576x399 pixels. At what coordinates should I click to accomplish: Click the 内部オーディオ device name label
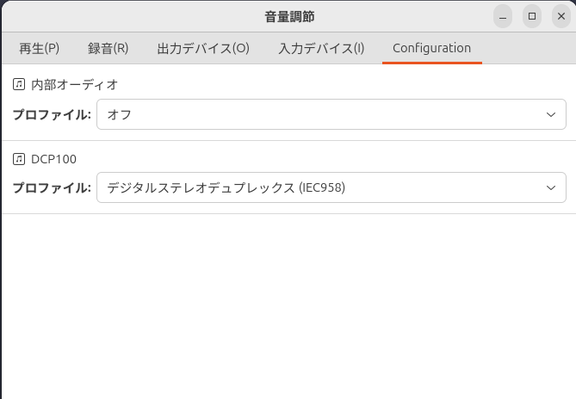point(75,85)
